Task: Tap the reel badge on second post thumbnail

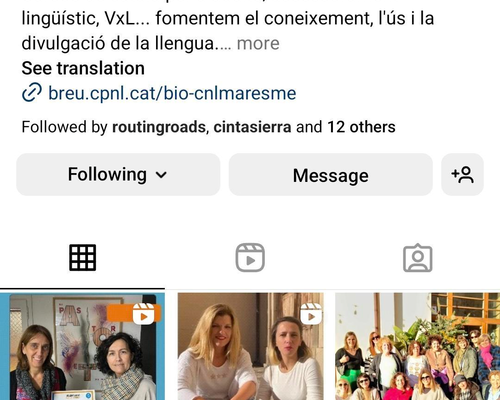Action: coord(311,314)
